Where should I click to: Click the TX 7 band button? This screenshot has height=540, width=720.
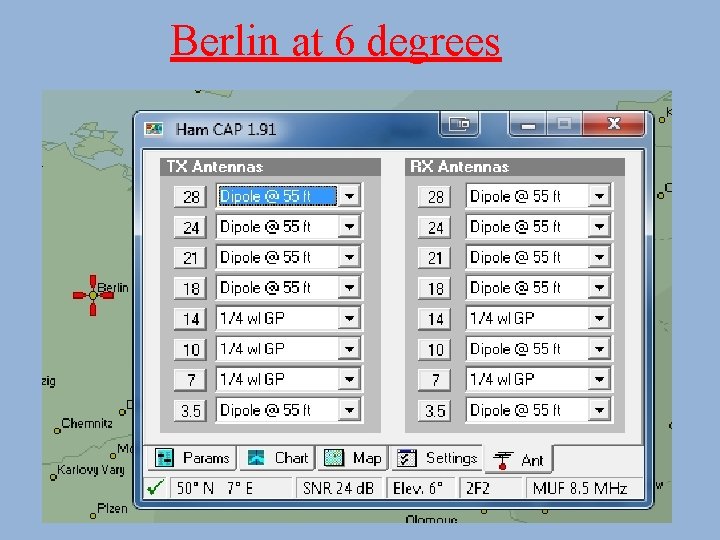point(191,380)
